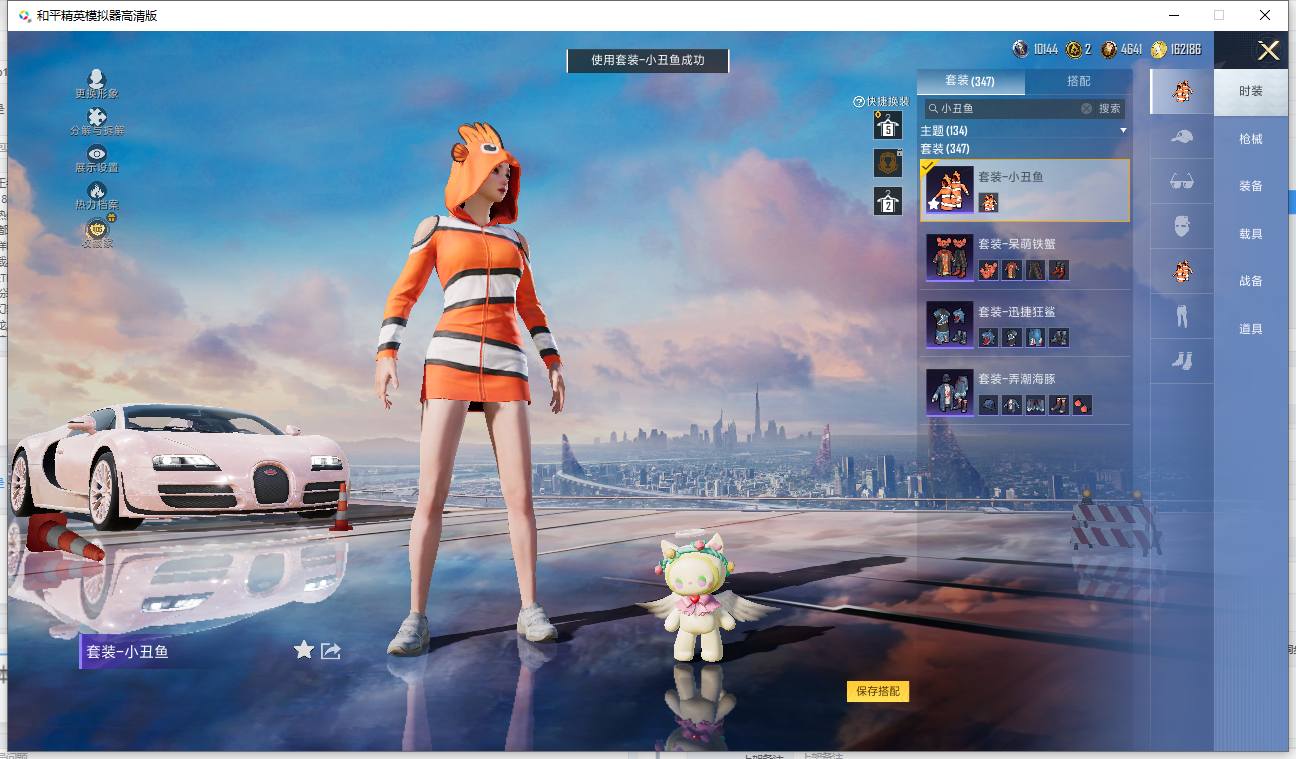Click the 套装-弄潮海豚 name text

coord(1017,379)
